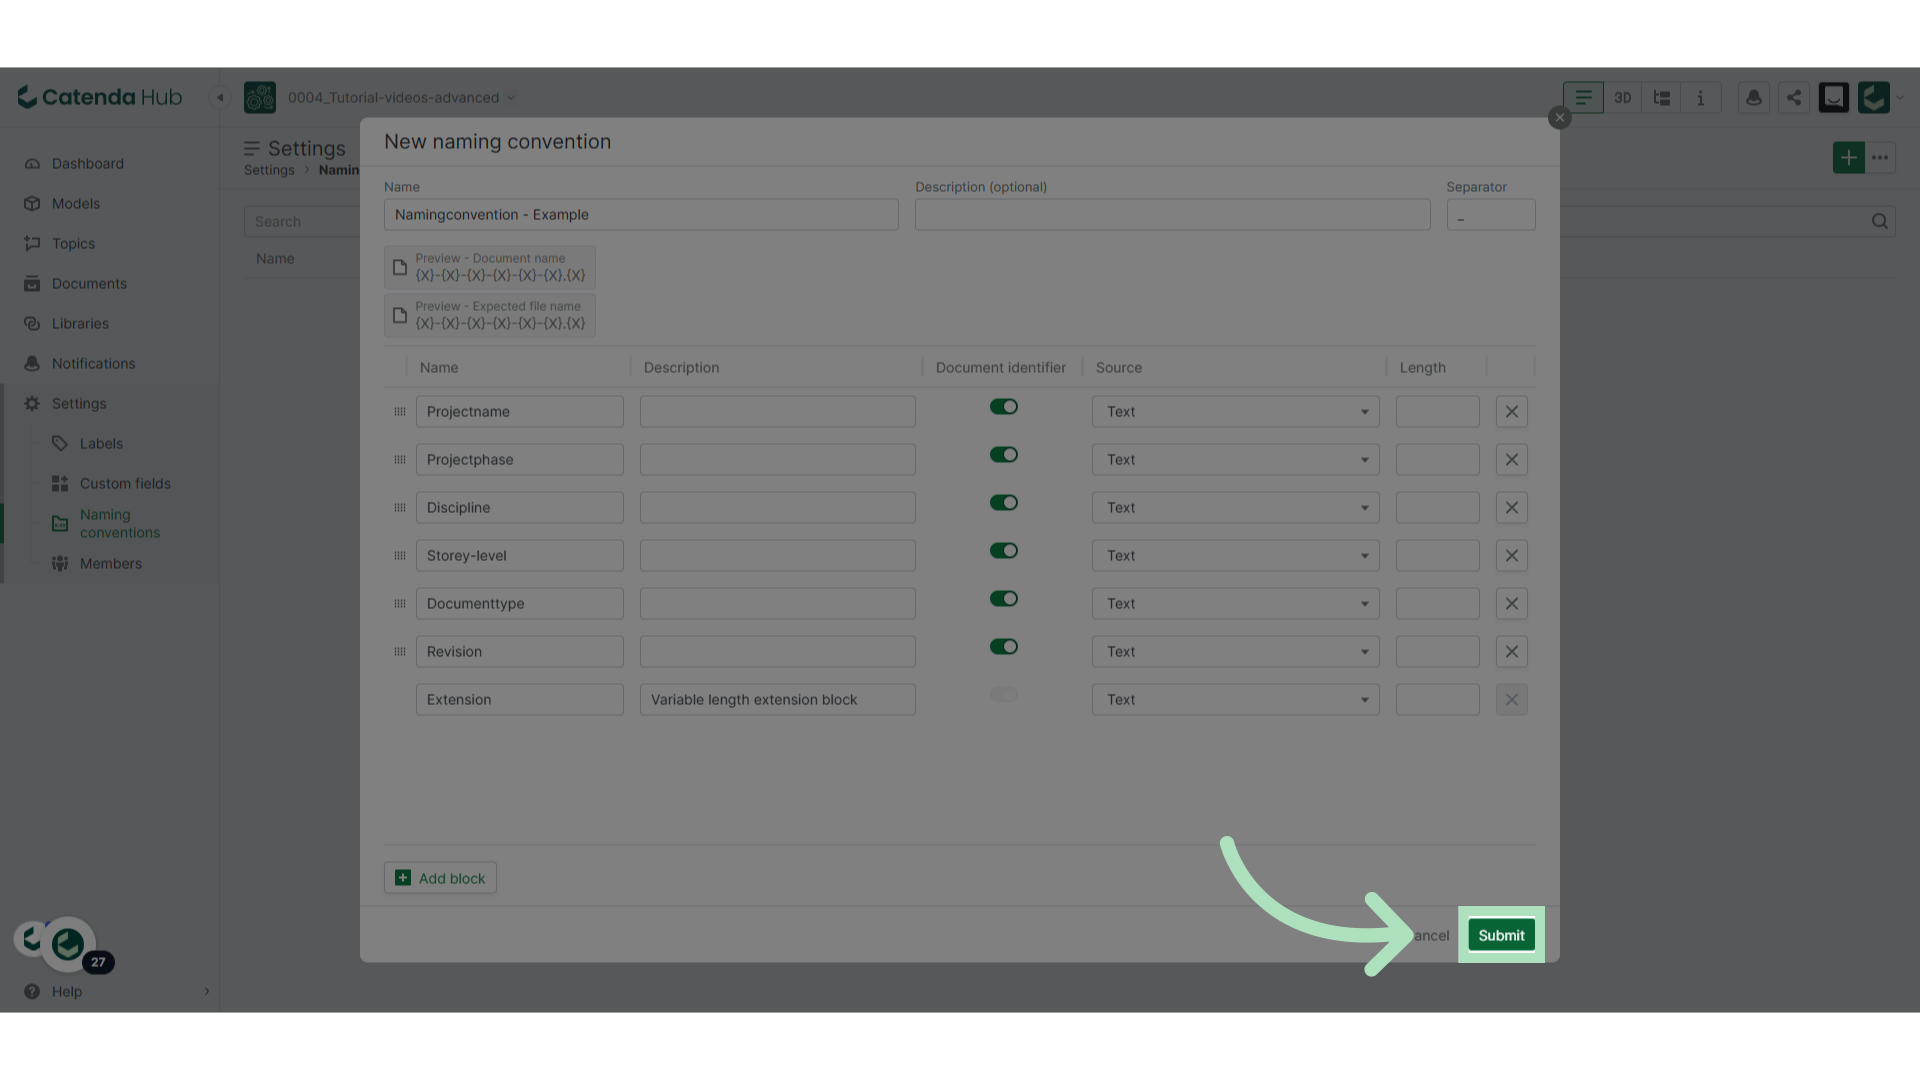Open the three-dot more options menu

(1880, 157)
